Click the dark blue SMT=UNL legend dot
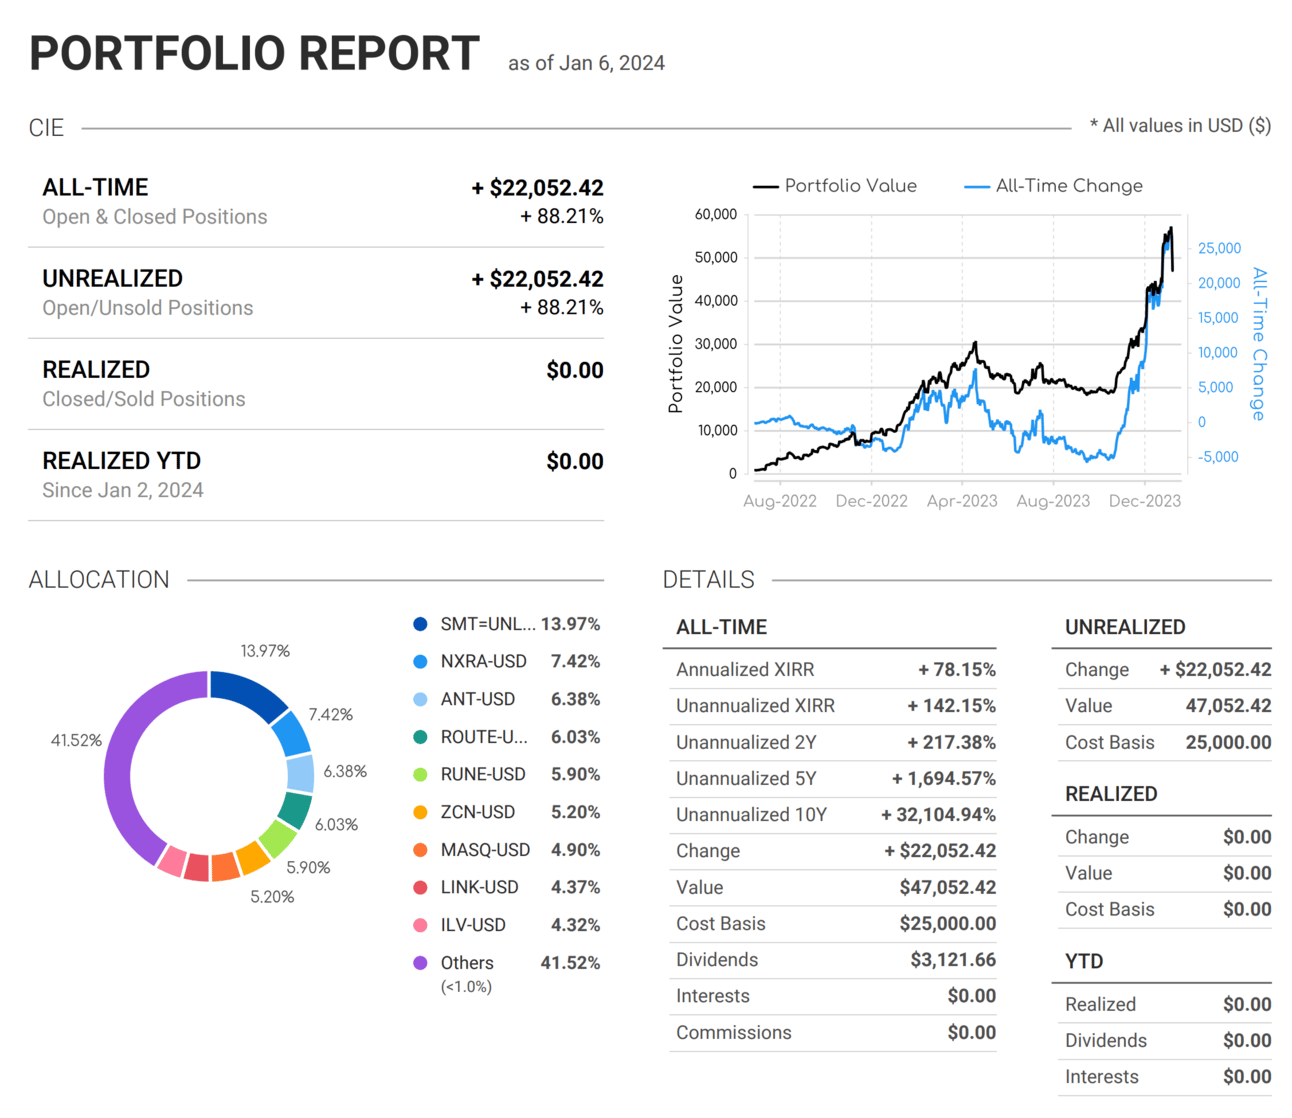Viewport: 1292px width, 1118px height. click(x=420, y=624)
